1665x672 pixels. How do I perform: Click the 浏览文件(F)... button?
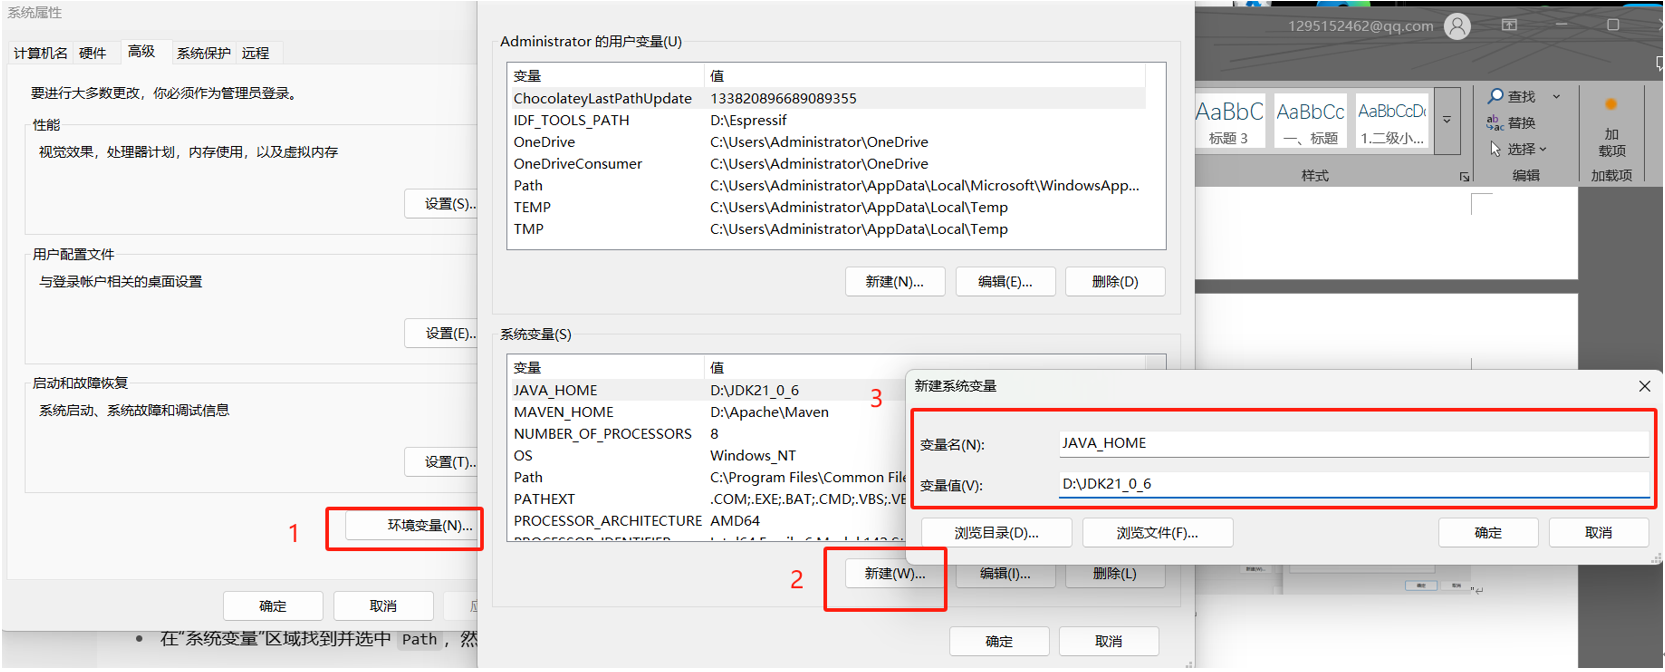pyautogui.click(x=1157, y=533)
